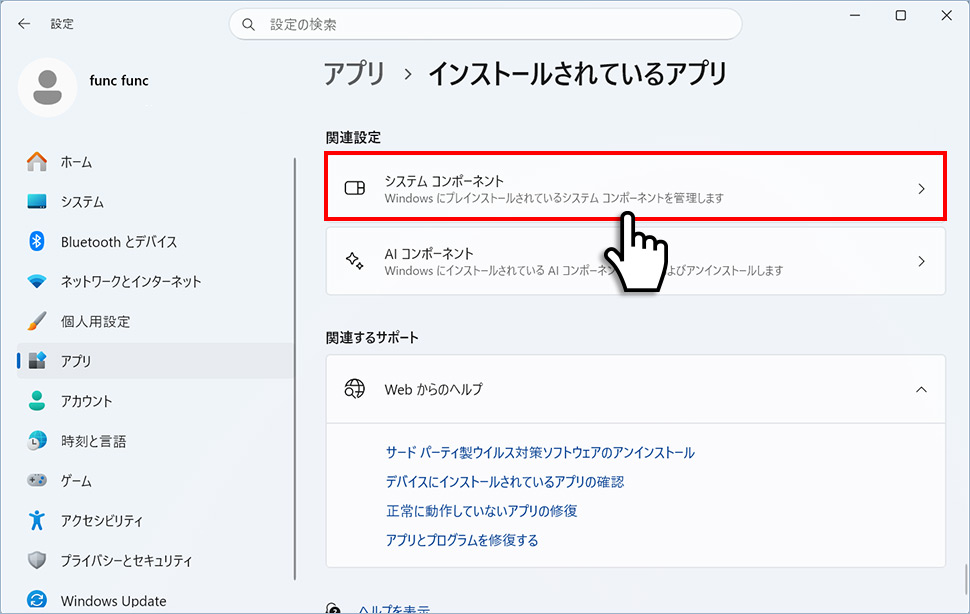Image resolution: width=970 pixels, height=614 pixels.
Task: Open アプリとプログラムを修復する link
Action: coord(462,540)
